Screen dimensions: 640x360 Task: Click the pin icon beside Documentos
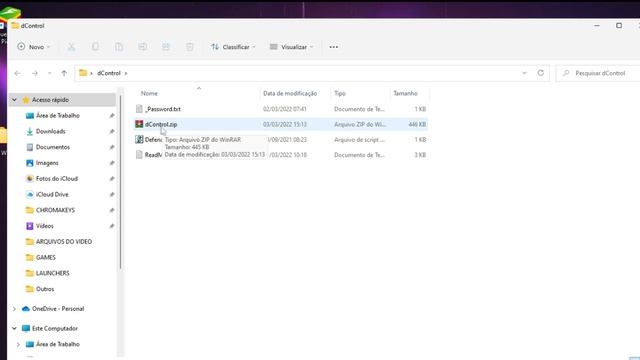click(x=111, y=147)
